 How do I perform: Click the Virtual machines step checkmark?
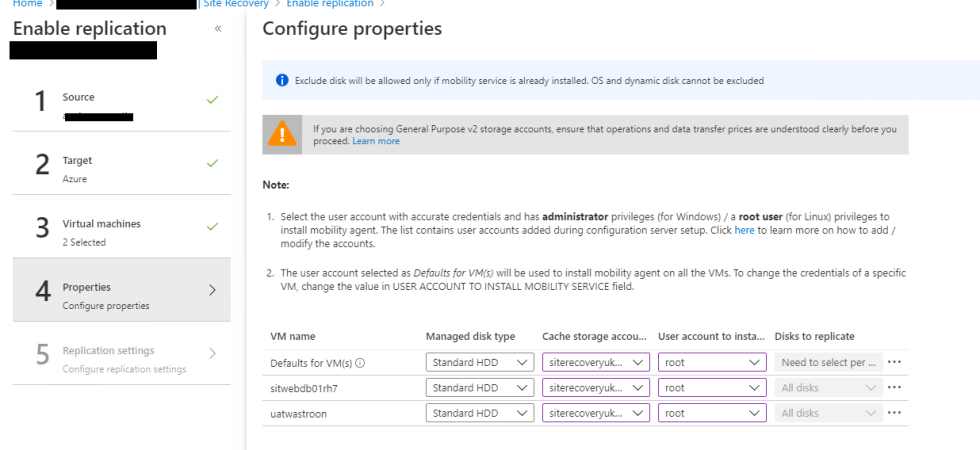212,226
